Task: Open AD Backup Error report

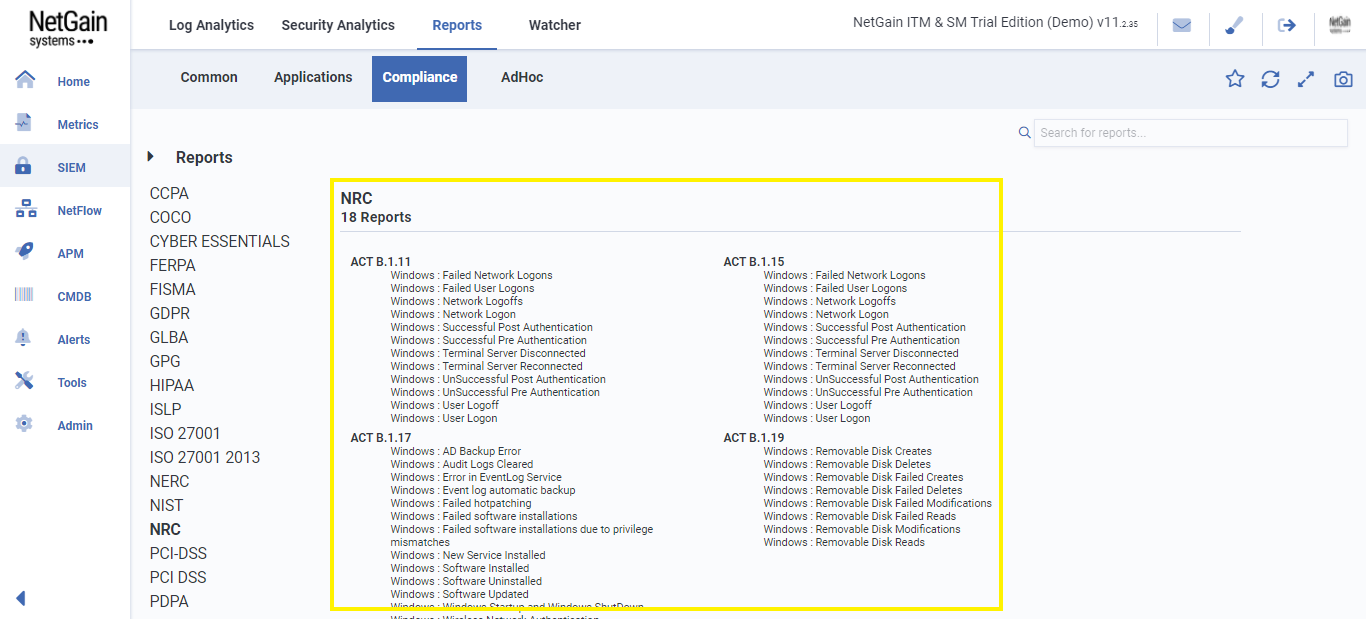Action: coord(455,451)
